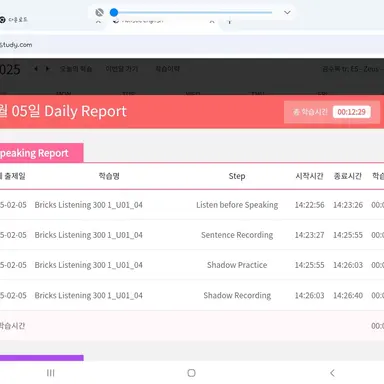Viewport: 384px width, 384px height.
Task: Click the Shadow Recording step cell
Action: pyautogui.click(x=237, y=295)
